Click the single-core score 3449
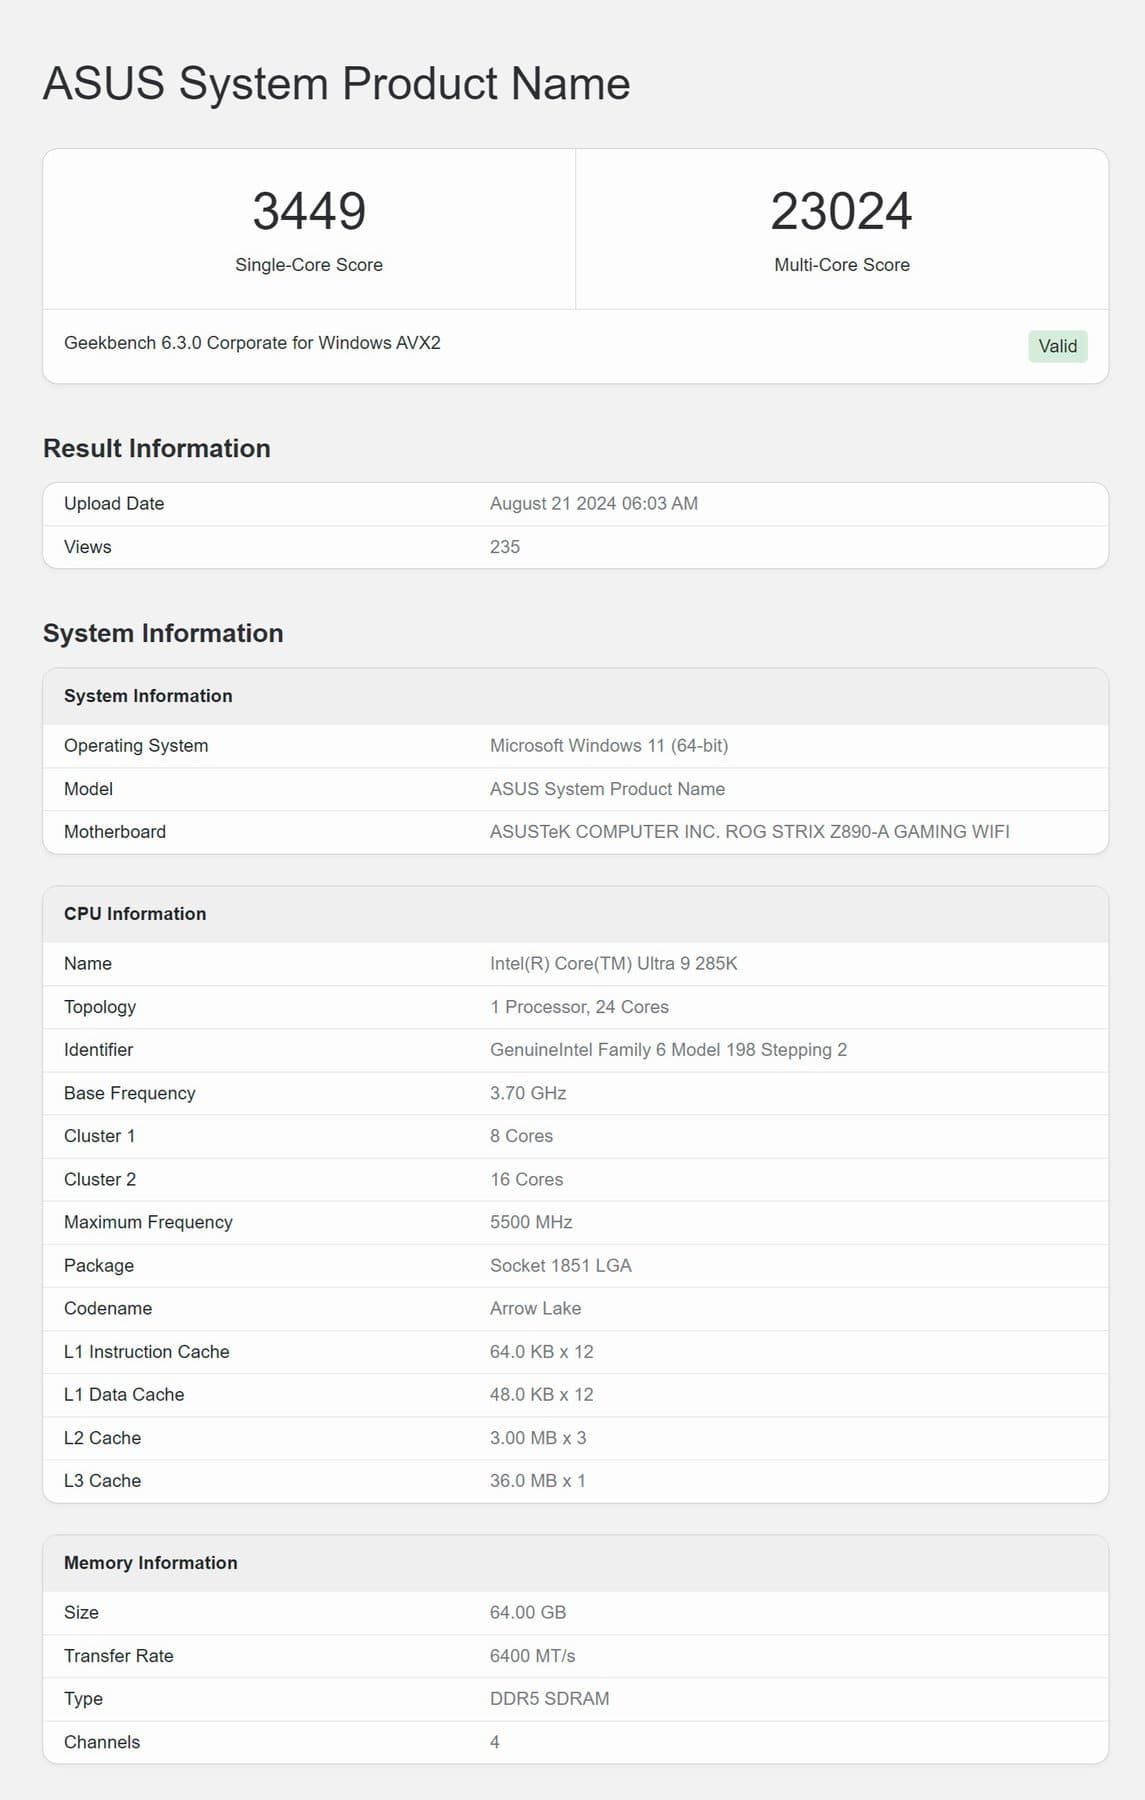Viewport: 1145px width, 1800px height. pos(309,211)
